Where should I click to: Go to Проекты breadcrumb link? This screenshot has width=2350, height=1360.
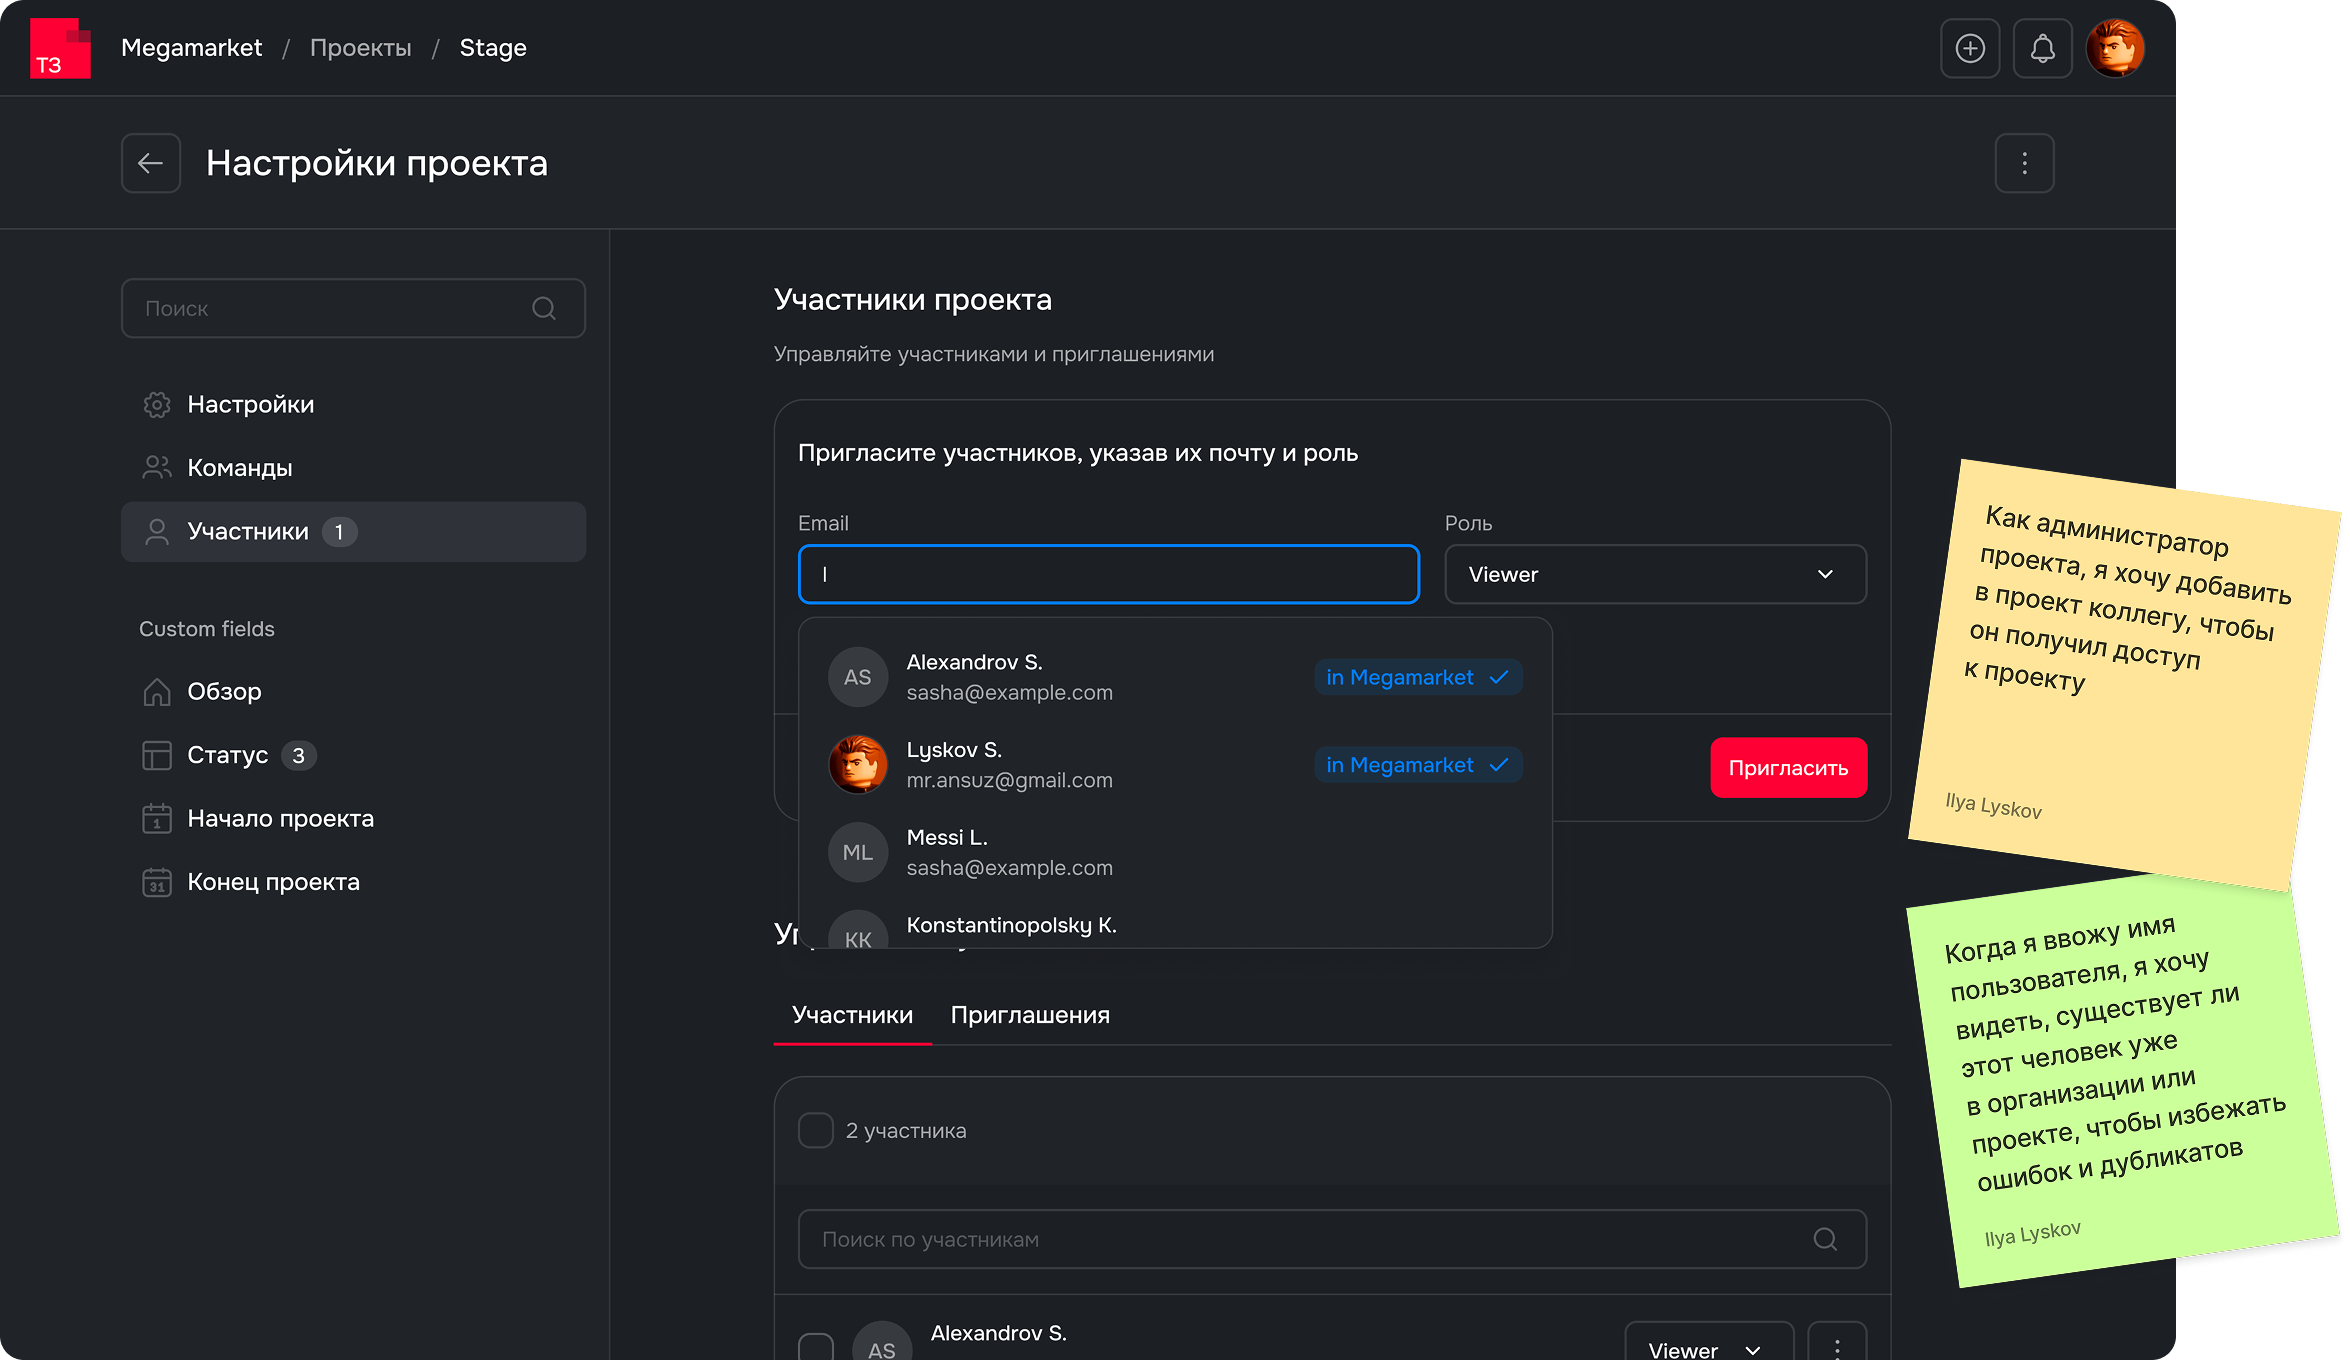pos(360,48)
